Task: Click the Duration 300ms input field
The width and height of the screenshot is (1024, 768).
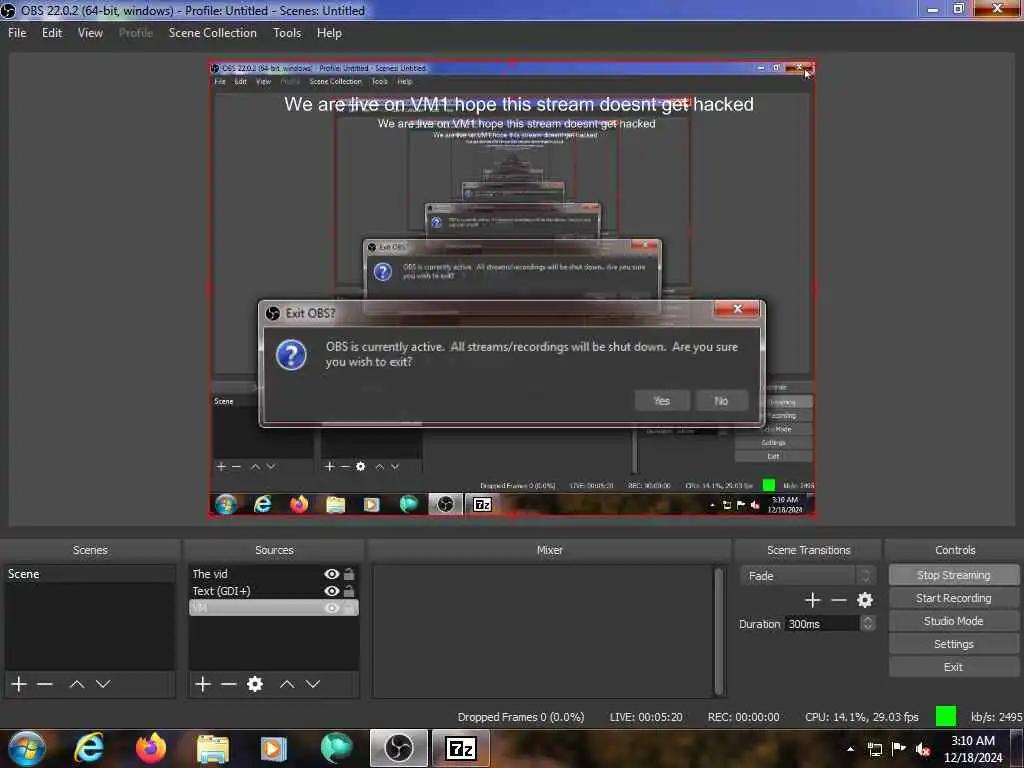Action: point(822,623)
